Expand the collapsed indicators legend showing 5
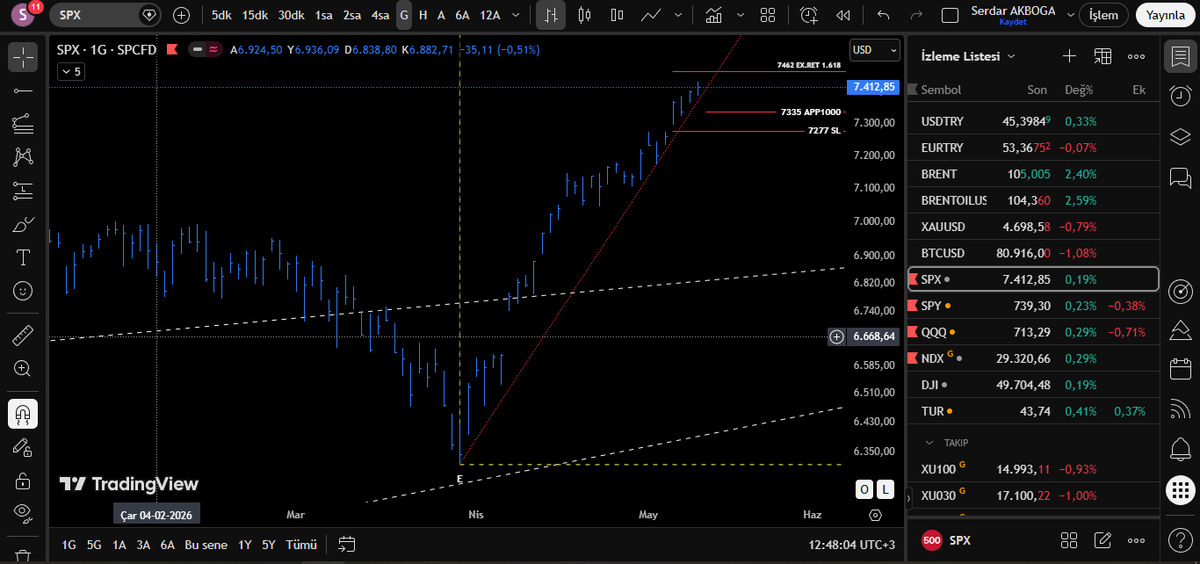The image size is (1200, 564). coord(70,71)
